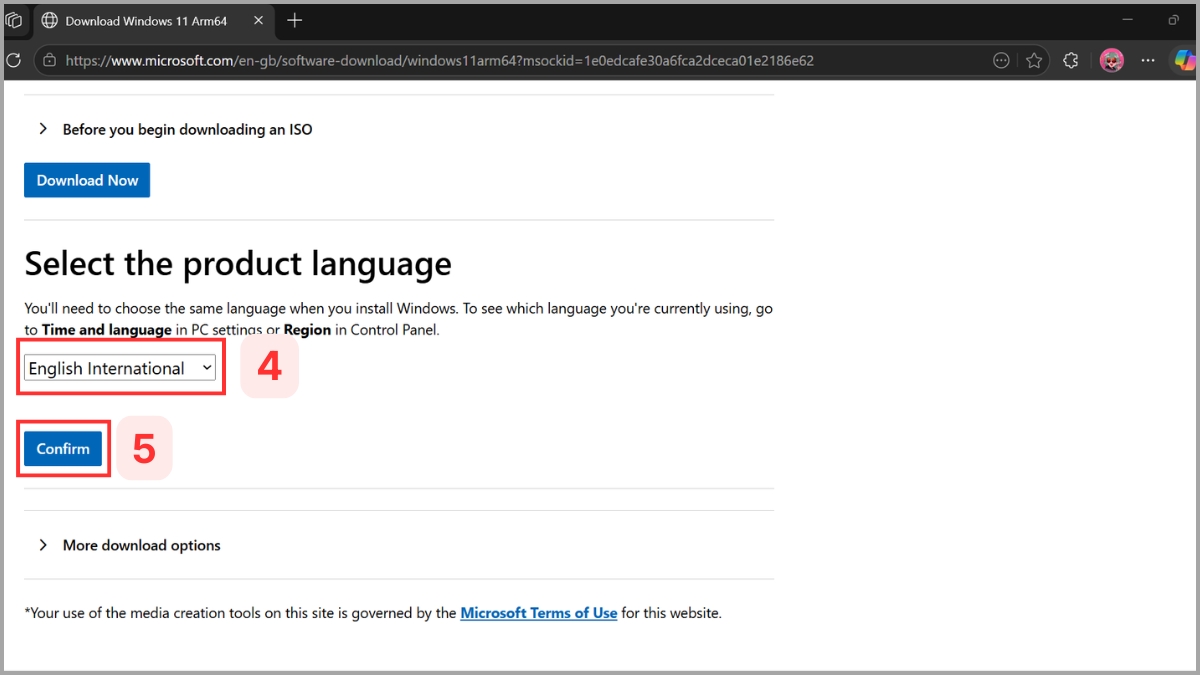Open a new browser tab

pos(294,20)
